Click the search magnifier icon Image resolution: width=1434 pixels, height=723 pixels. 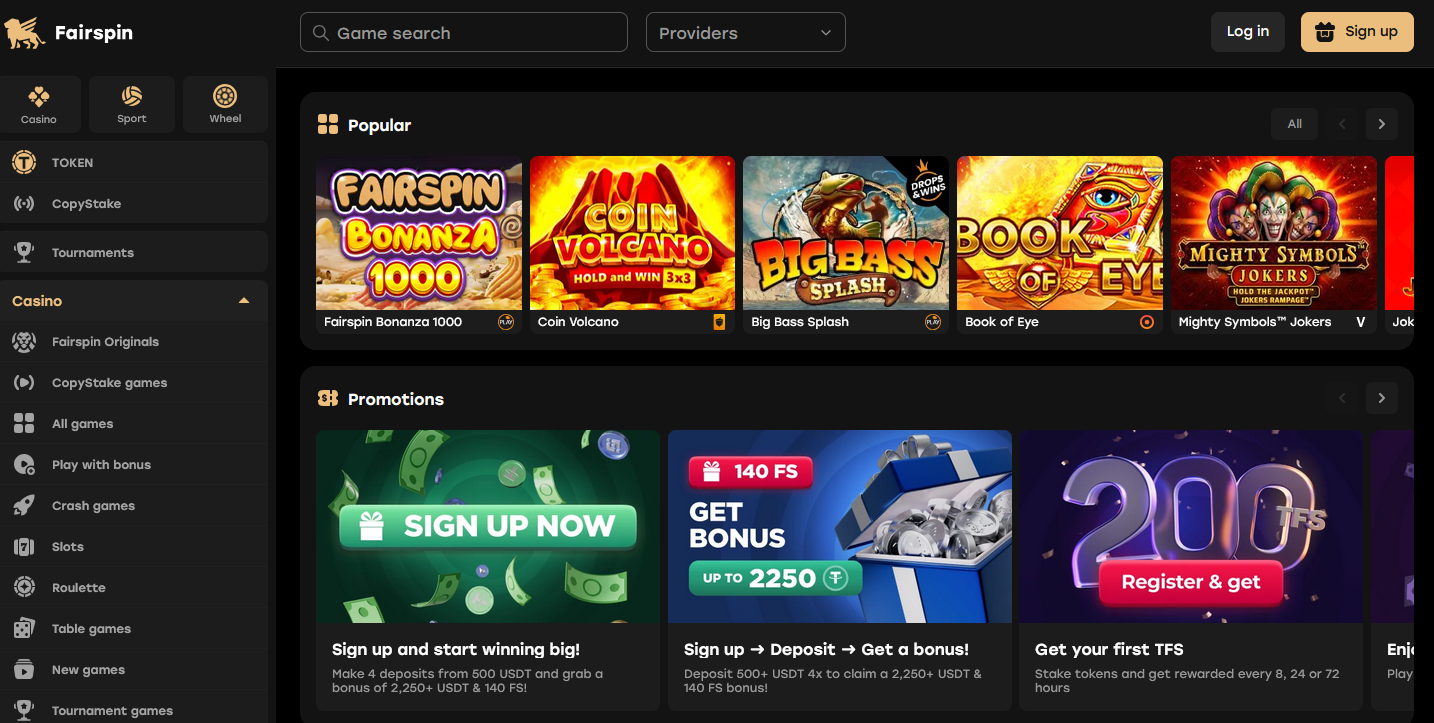click(321, 33)
